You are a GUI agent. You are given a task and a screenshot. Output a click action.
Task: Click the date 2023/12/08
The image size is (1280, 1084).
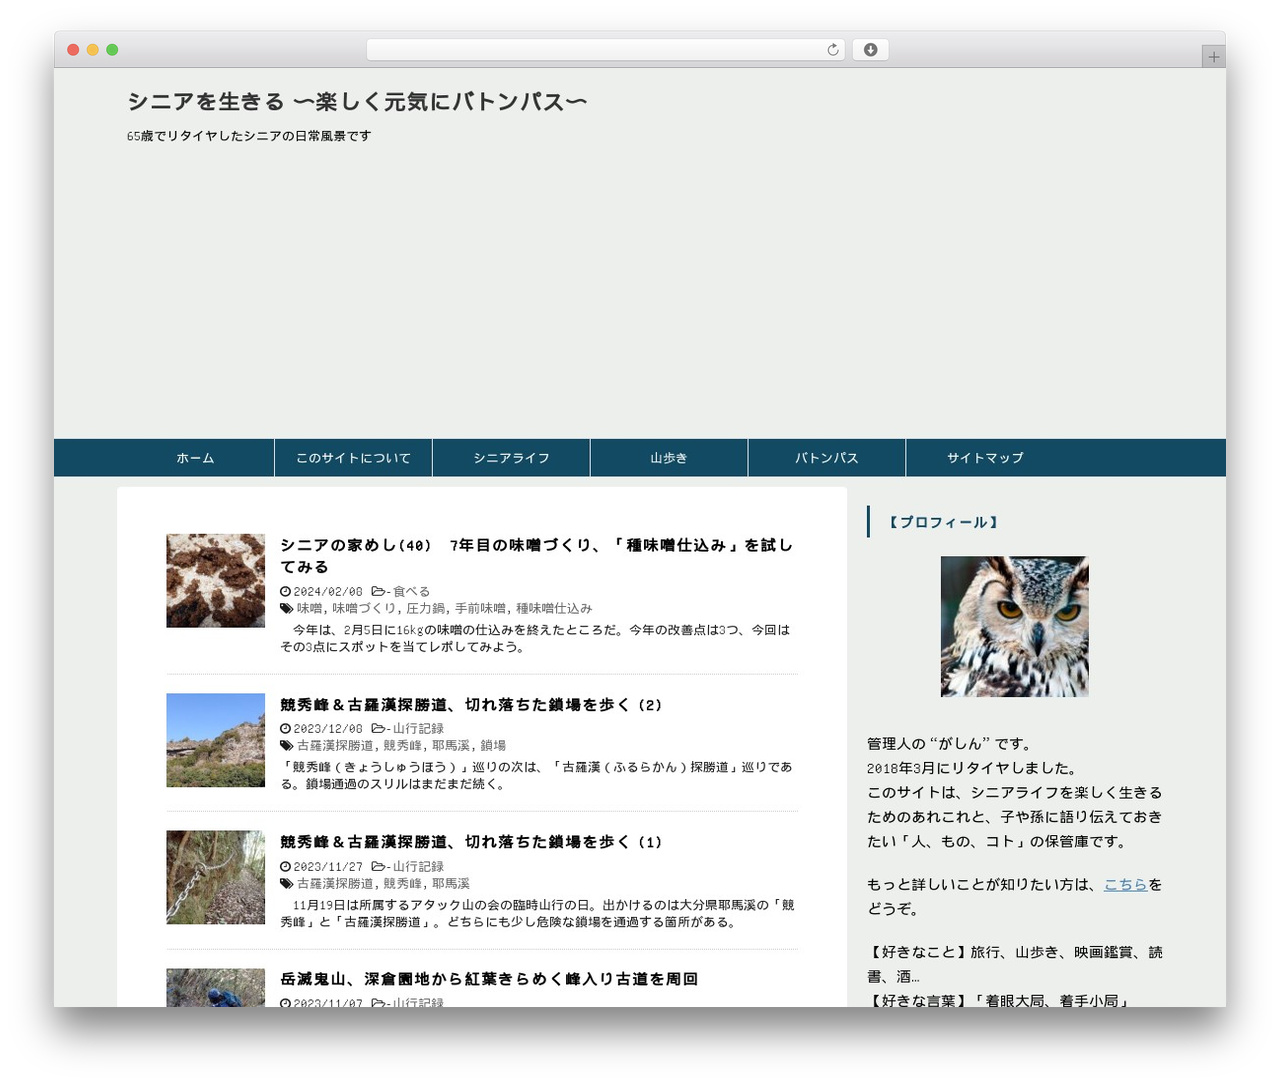[328, 729]
